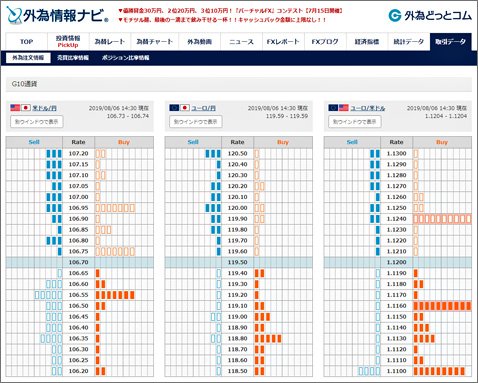
Task: Click the Buy column header in ユーロ/円 table
Action: point(283,142)
